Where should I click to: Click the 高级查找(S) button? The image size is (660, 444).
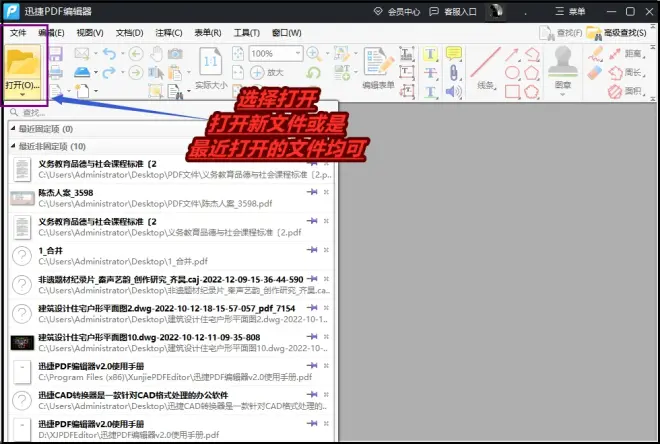click(616, 33)
